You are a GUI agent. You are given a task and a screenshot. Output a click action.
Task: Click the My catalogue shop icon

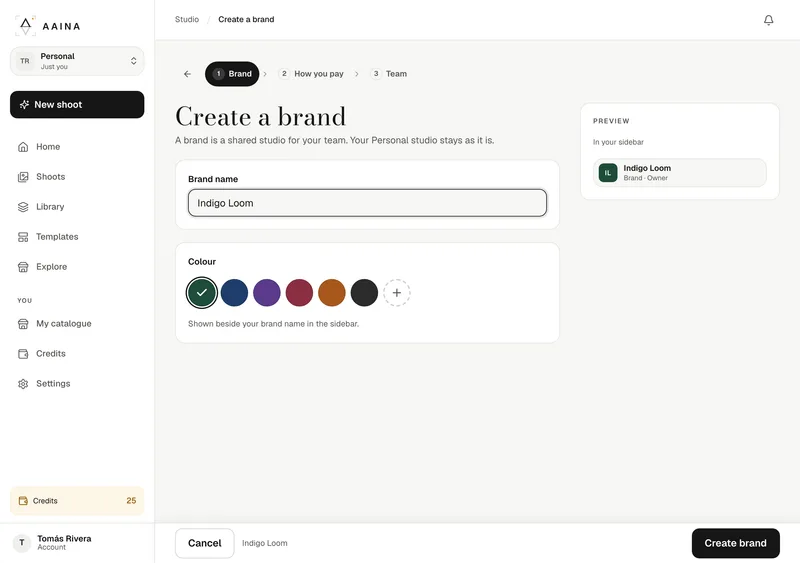coord(23,324)
